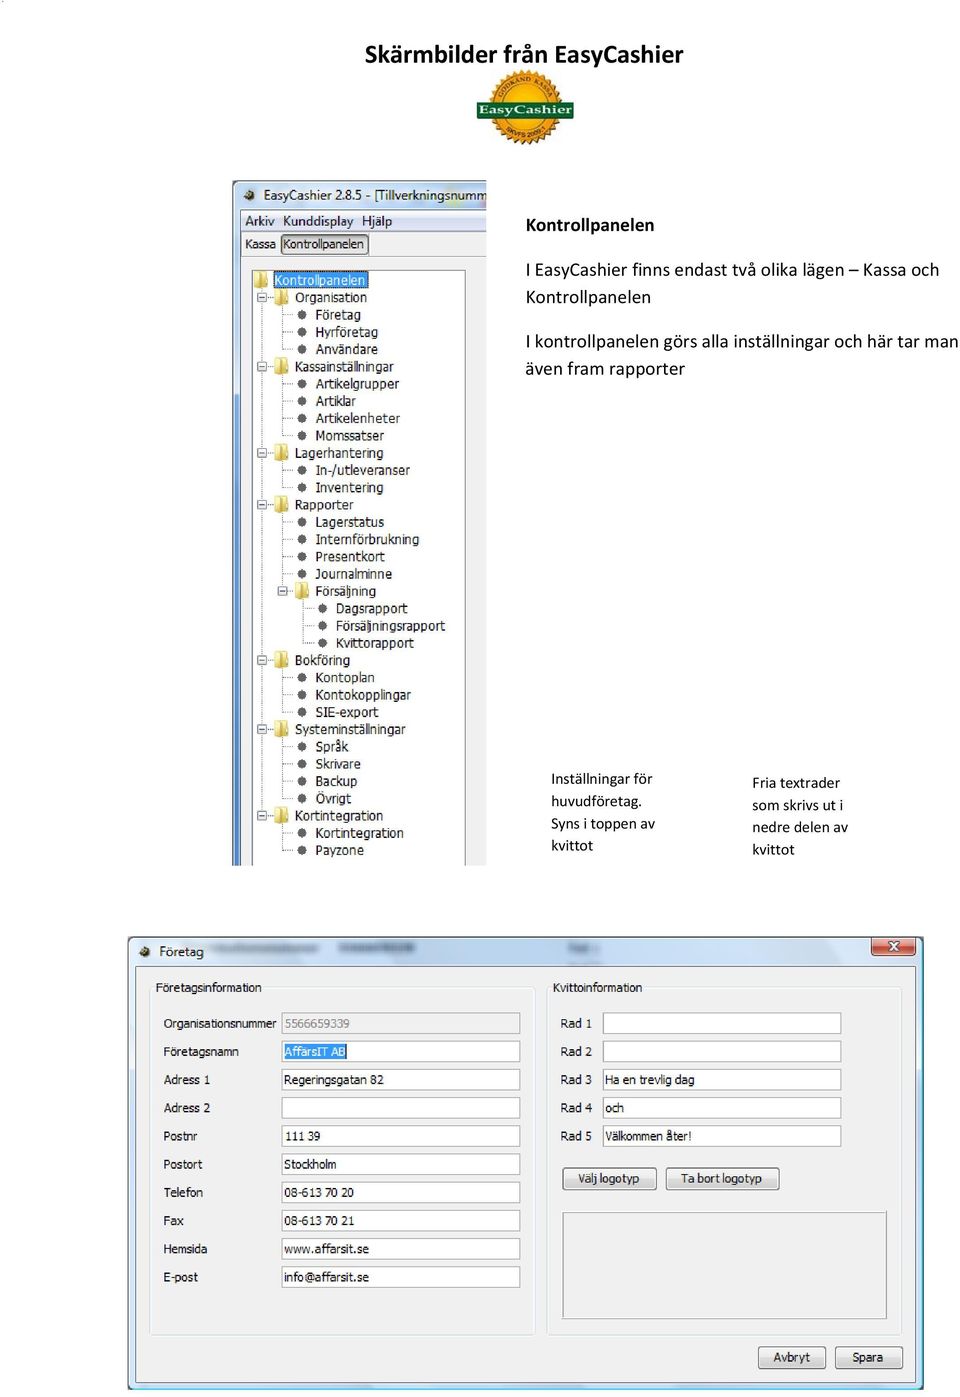Select In-/utleveranser in the tree
Image resolution: width=960 pixels, height=1397 pixels.
[x=363, y=470]
